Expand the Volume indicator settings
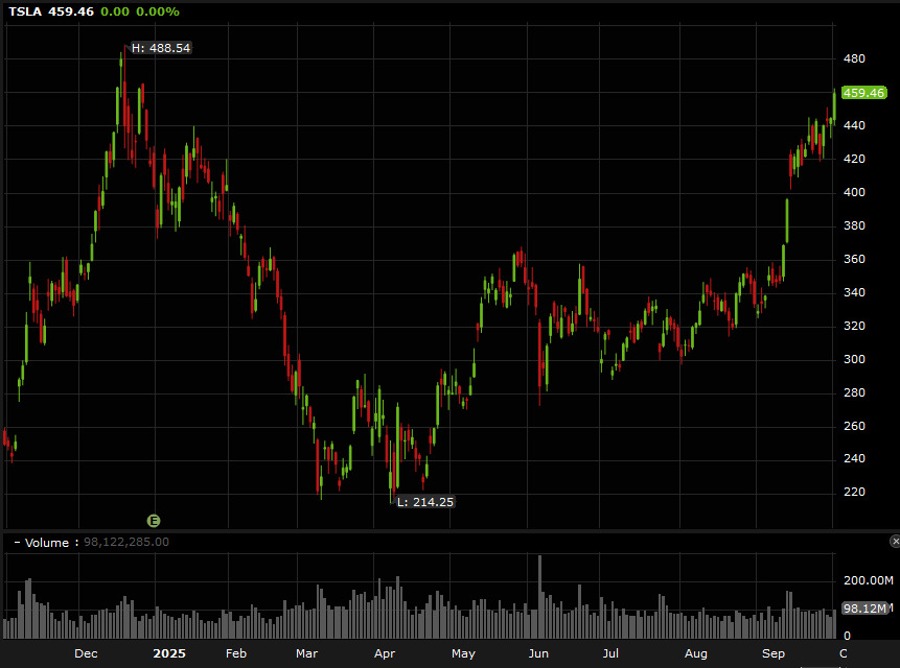The image size is (900, 668). (47, 542)
